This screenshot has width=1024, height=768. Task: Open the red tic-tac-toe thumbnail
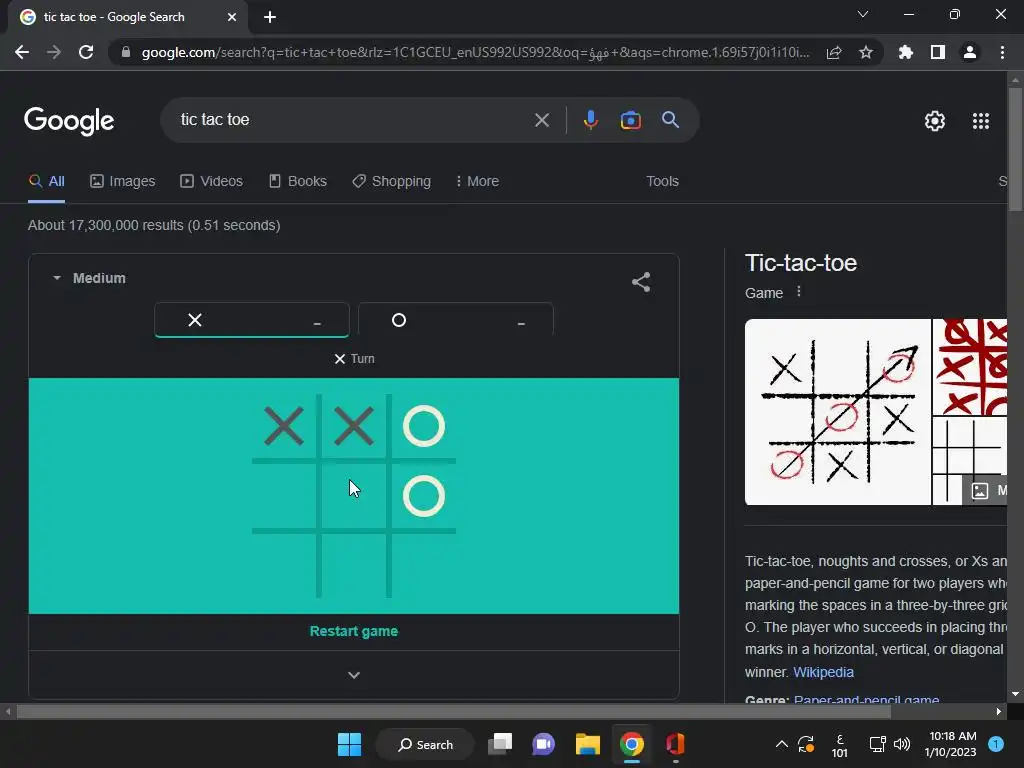[970, 367]
